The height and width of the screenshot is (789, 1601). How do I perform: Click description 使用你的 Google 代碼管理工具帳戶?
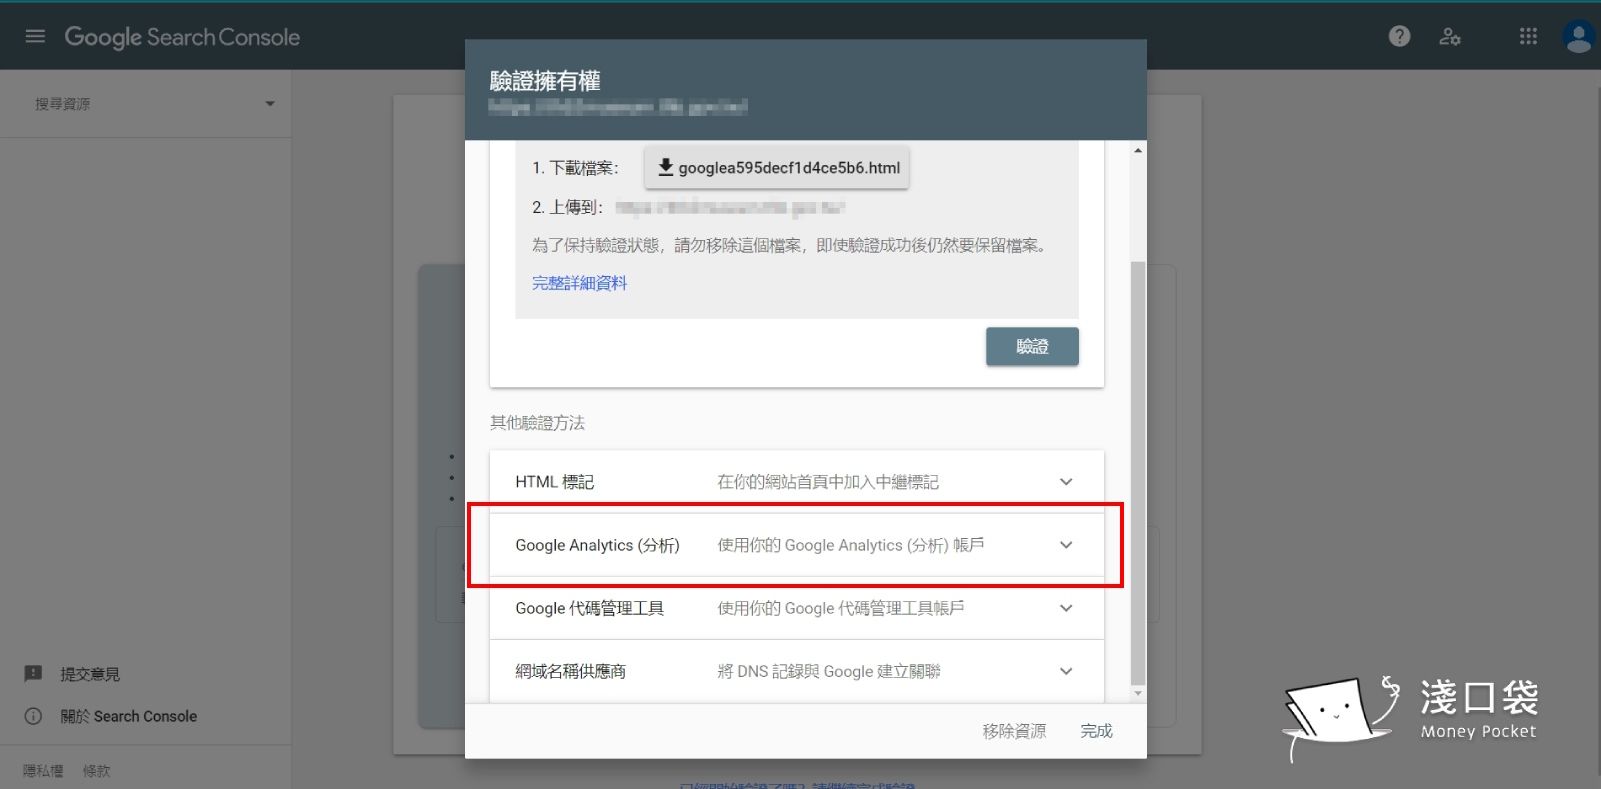click(841, 608)
